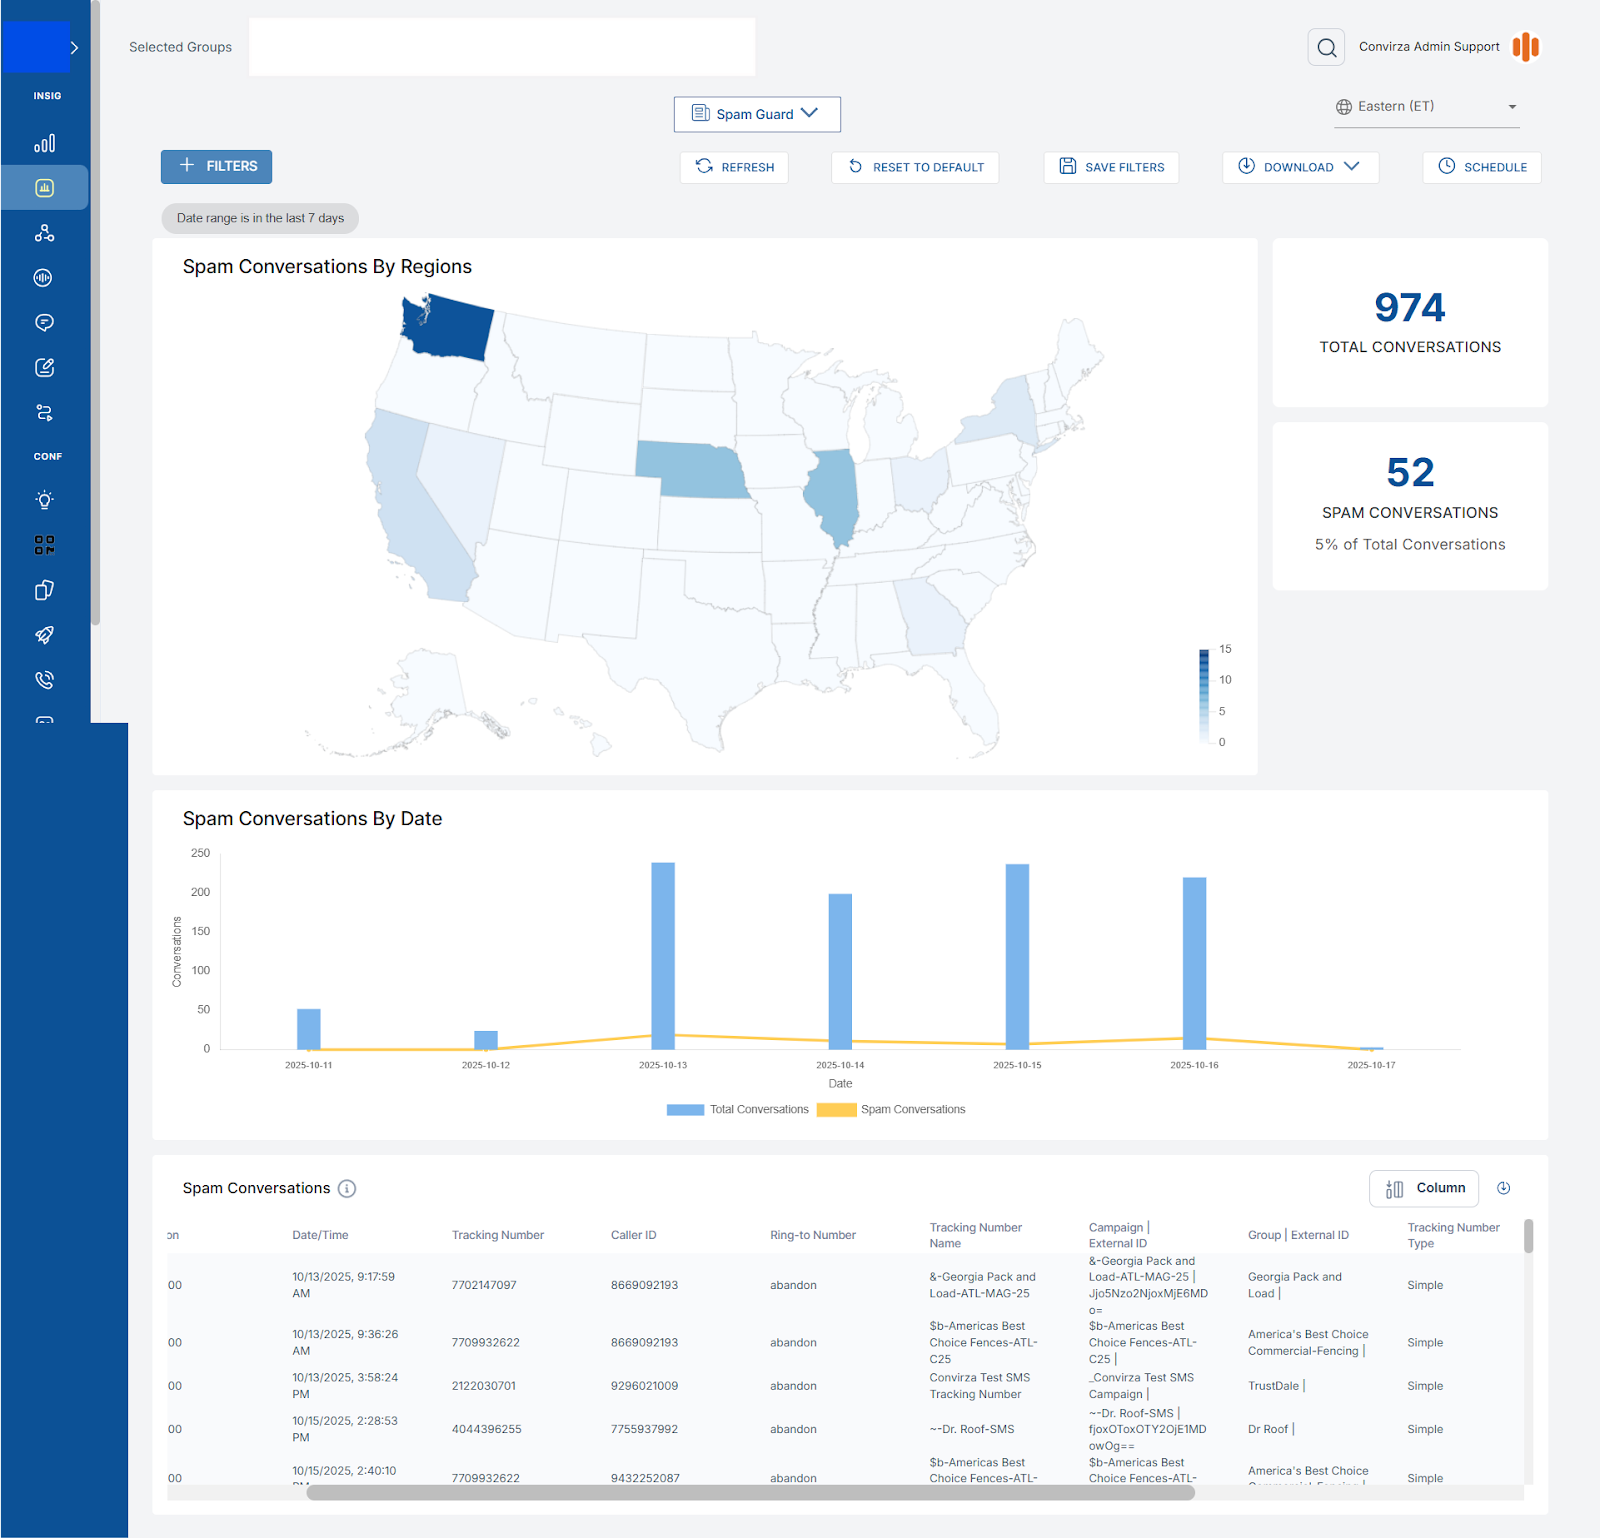Click the rocket sidebar icon
The image size is (1600, 1538).
pyautogui.click(x=44, y=635)
